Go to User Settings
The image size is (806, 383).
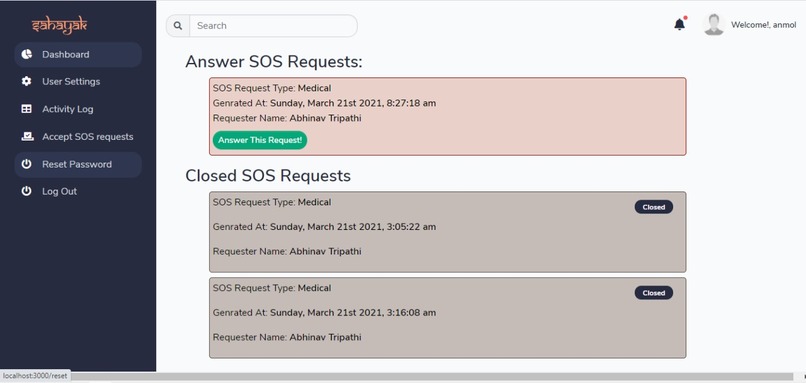(x=78, y=81)
